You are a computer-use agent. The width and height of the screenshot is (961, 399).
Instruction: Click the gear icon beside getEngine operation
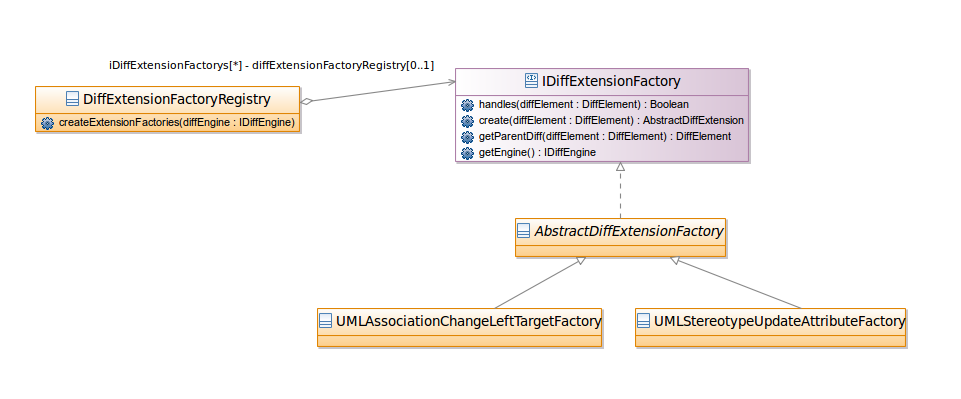(x=467, y=153)
